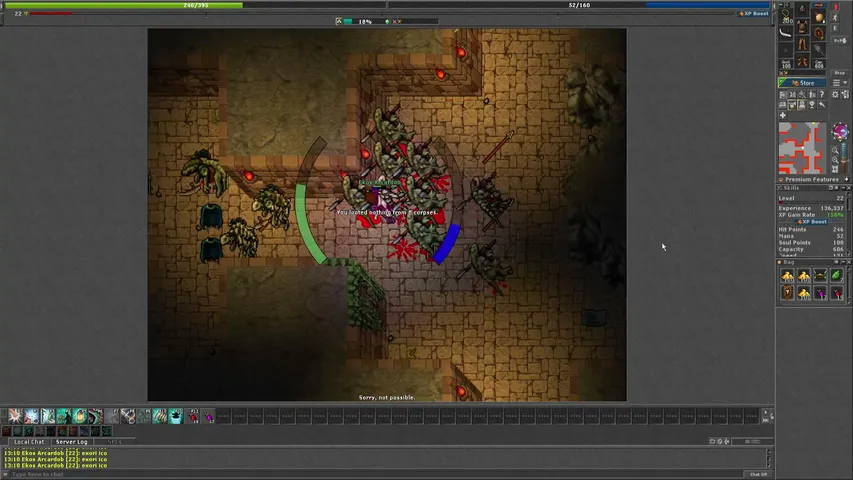Click the plus icon below widget buttons
Screen dimensions: 853x480
point(783,115)
